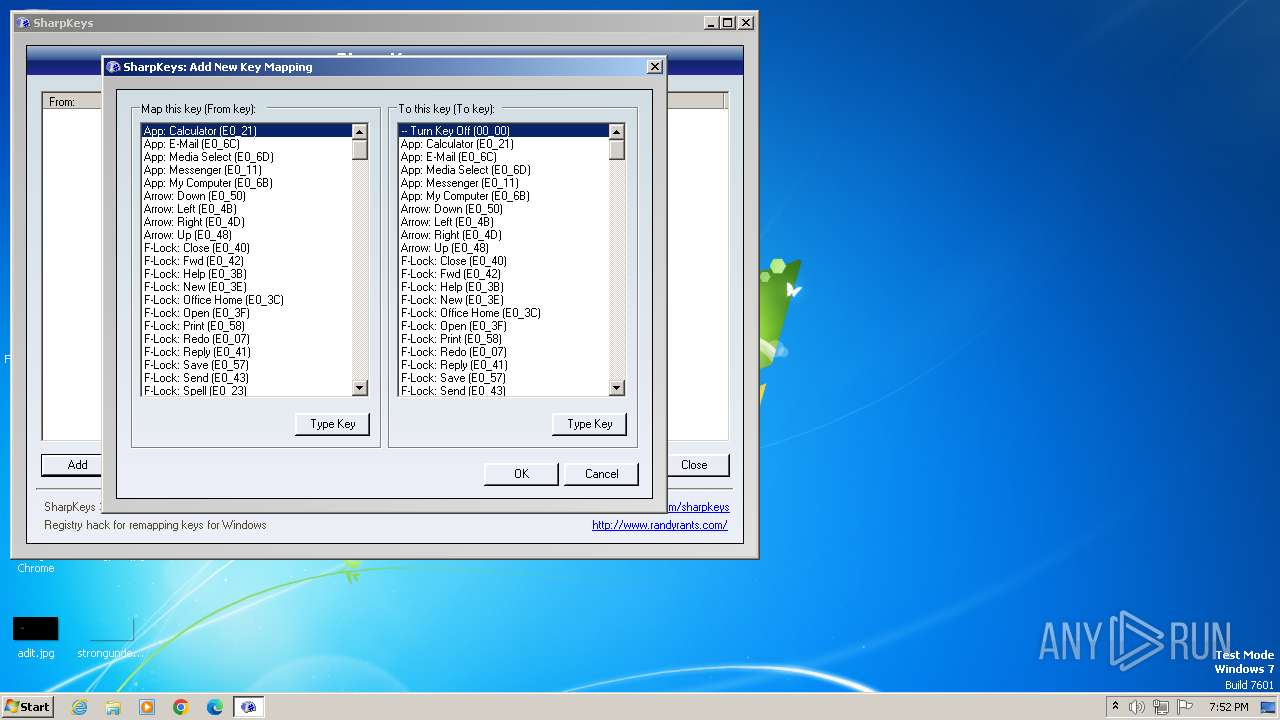Click the network tray icon

1161,707
